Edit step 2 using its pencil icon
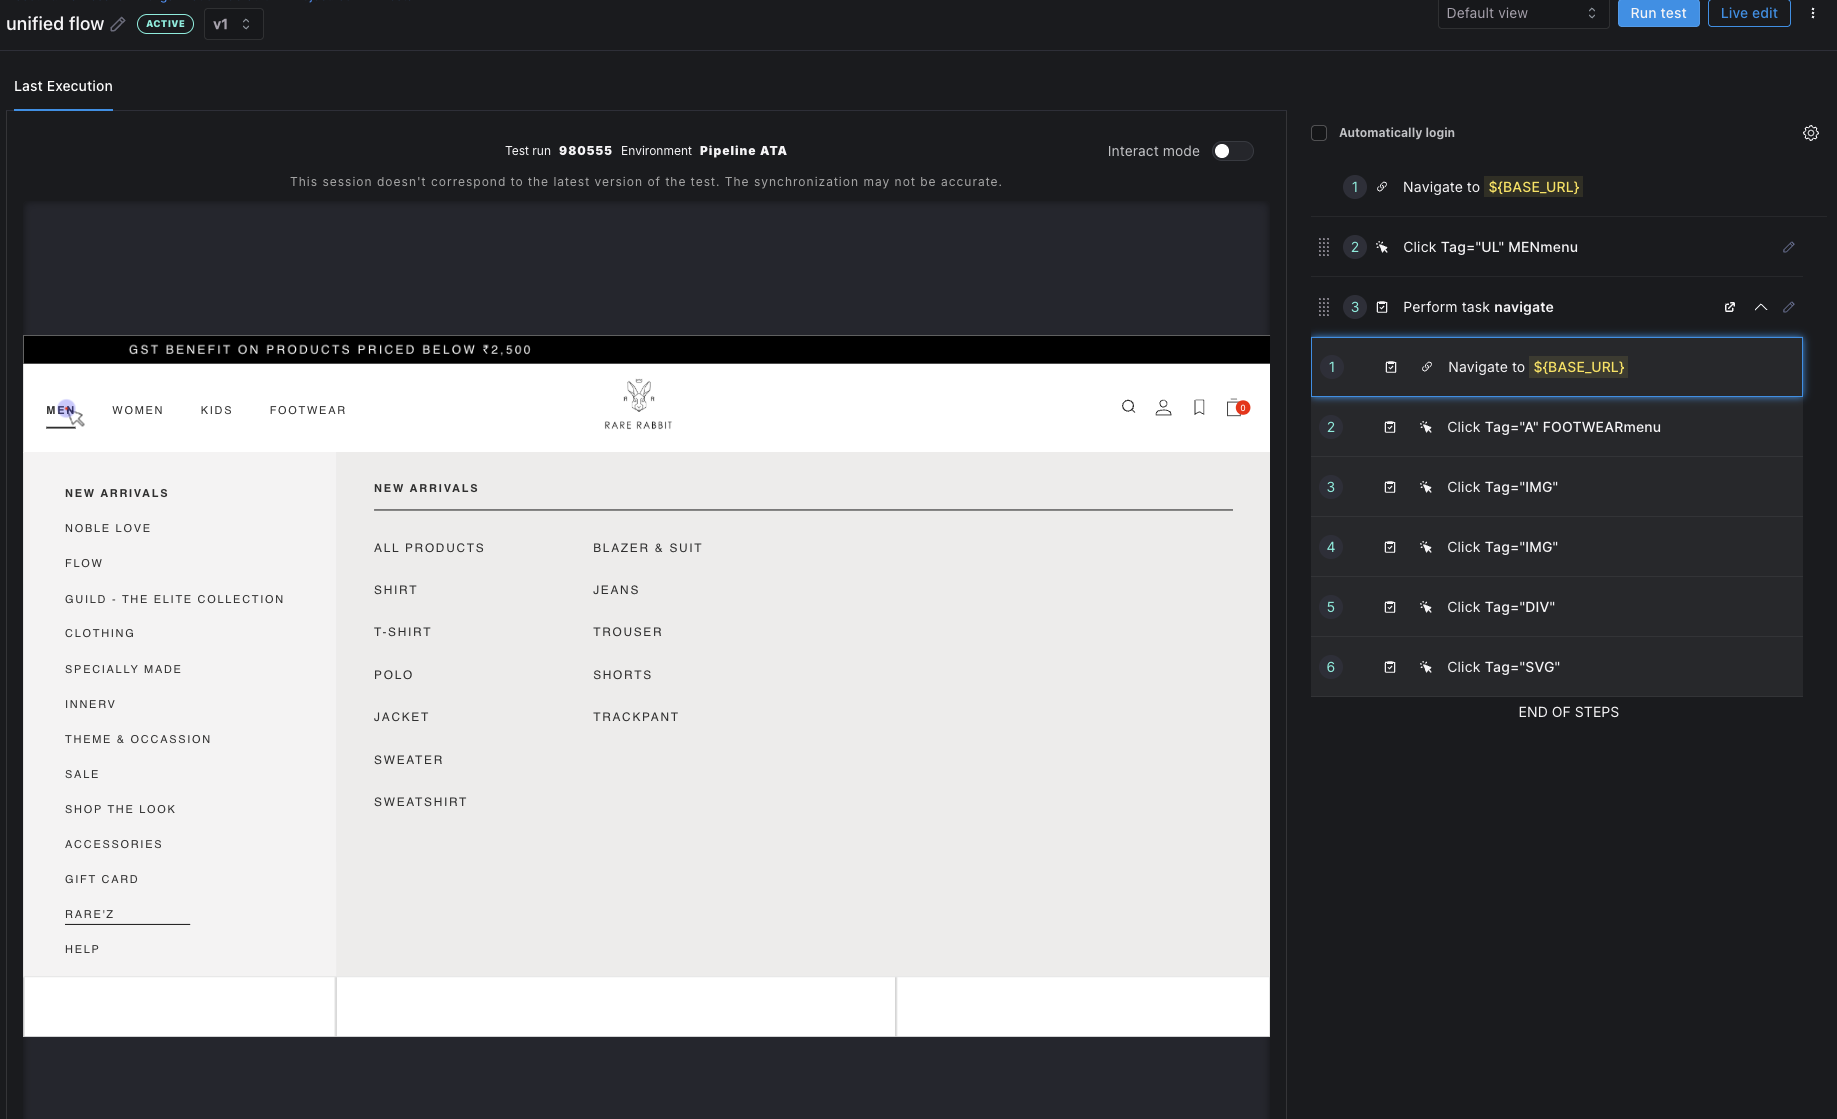The height and width of the screenshot is (1119, 1837). coord(1789,247)
